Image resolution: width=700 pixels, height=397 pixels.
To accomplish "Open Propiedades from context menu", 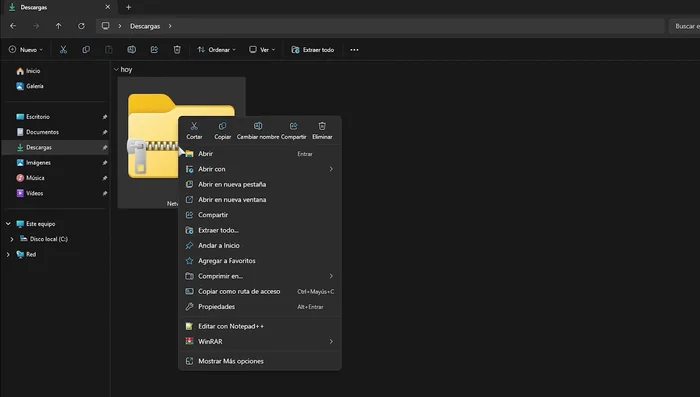I will 260,306.
